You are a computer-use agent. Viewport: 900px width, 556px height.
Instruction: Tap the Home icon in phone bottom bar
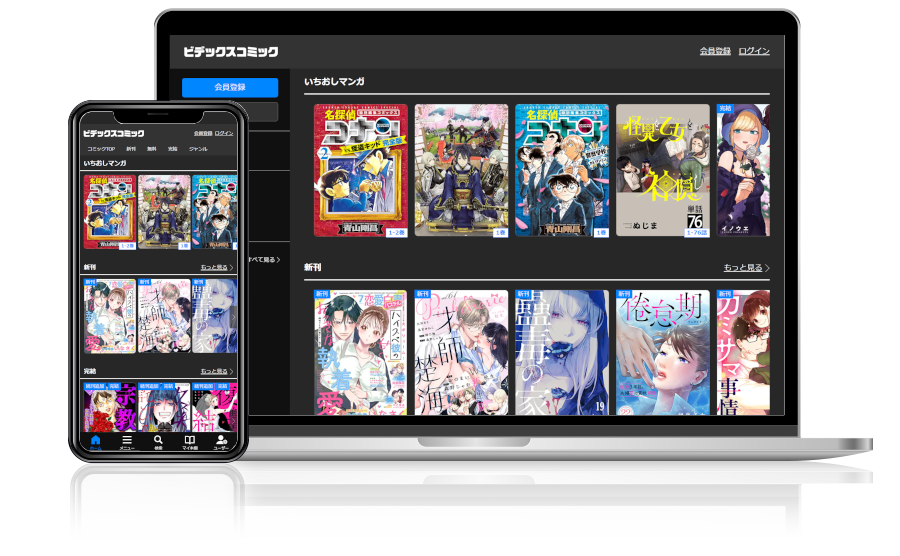coord(95,440)
